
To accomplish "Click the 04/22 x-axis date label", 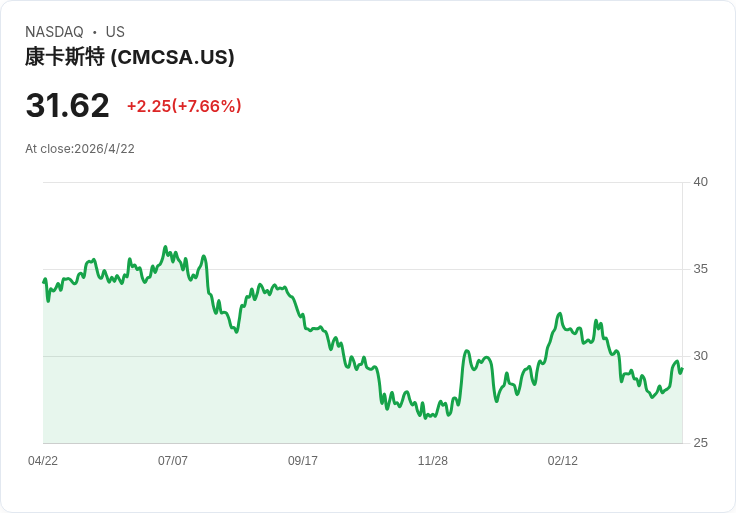I will 43,460.
